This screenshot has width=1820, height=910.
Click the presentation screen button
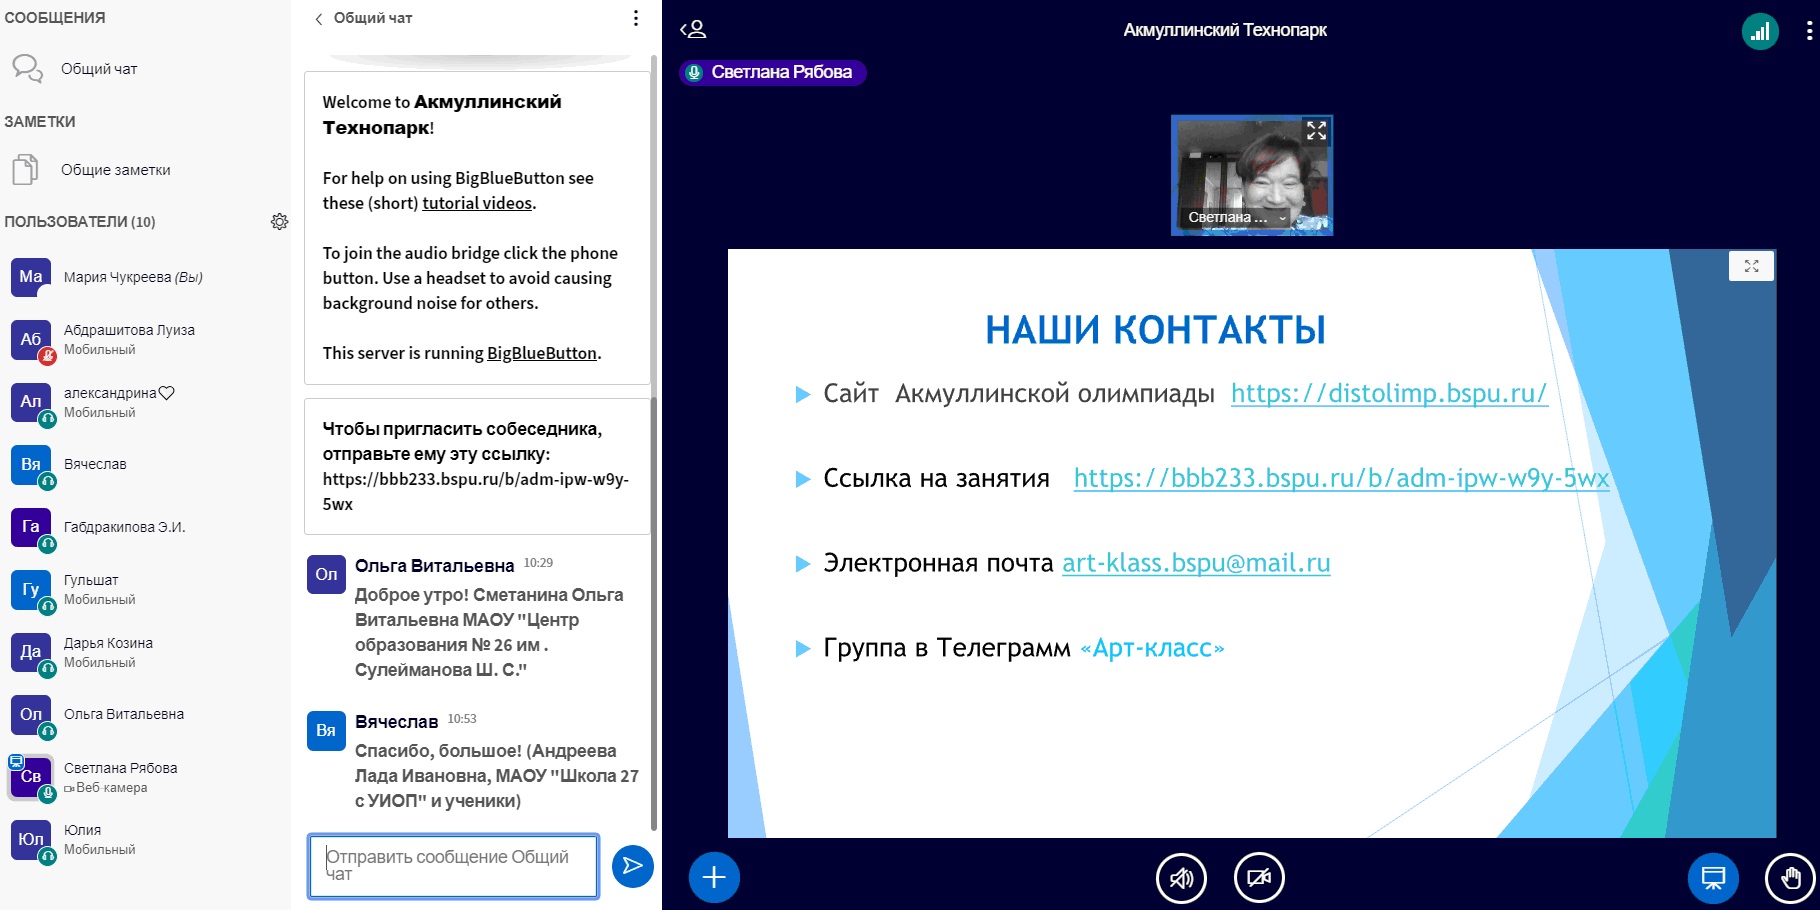point(1713,878)
